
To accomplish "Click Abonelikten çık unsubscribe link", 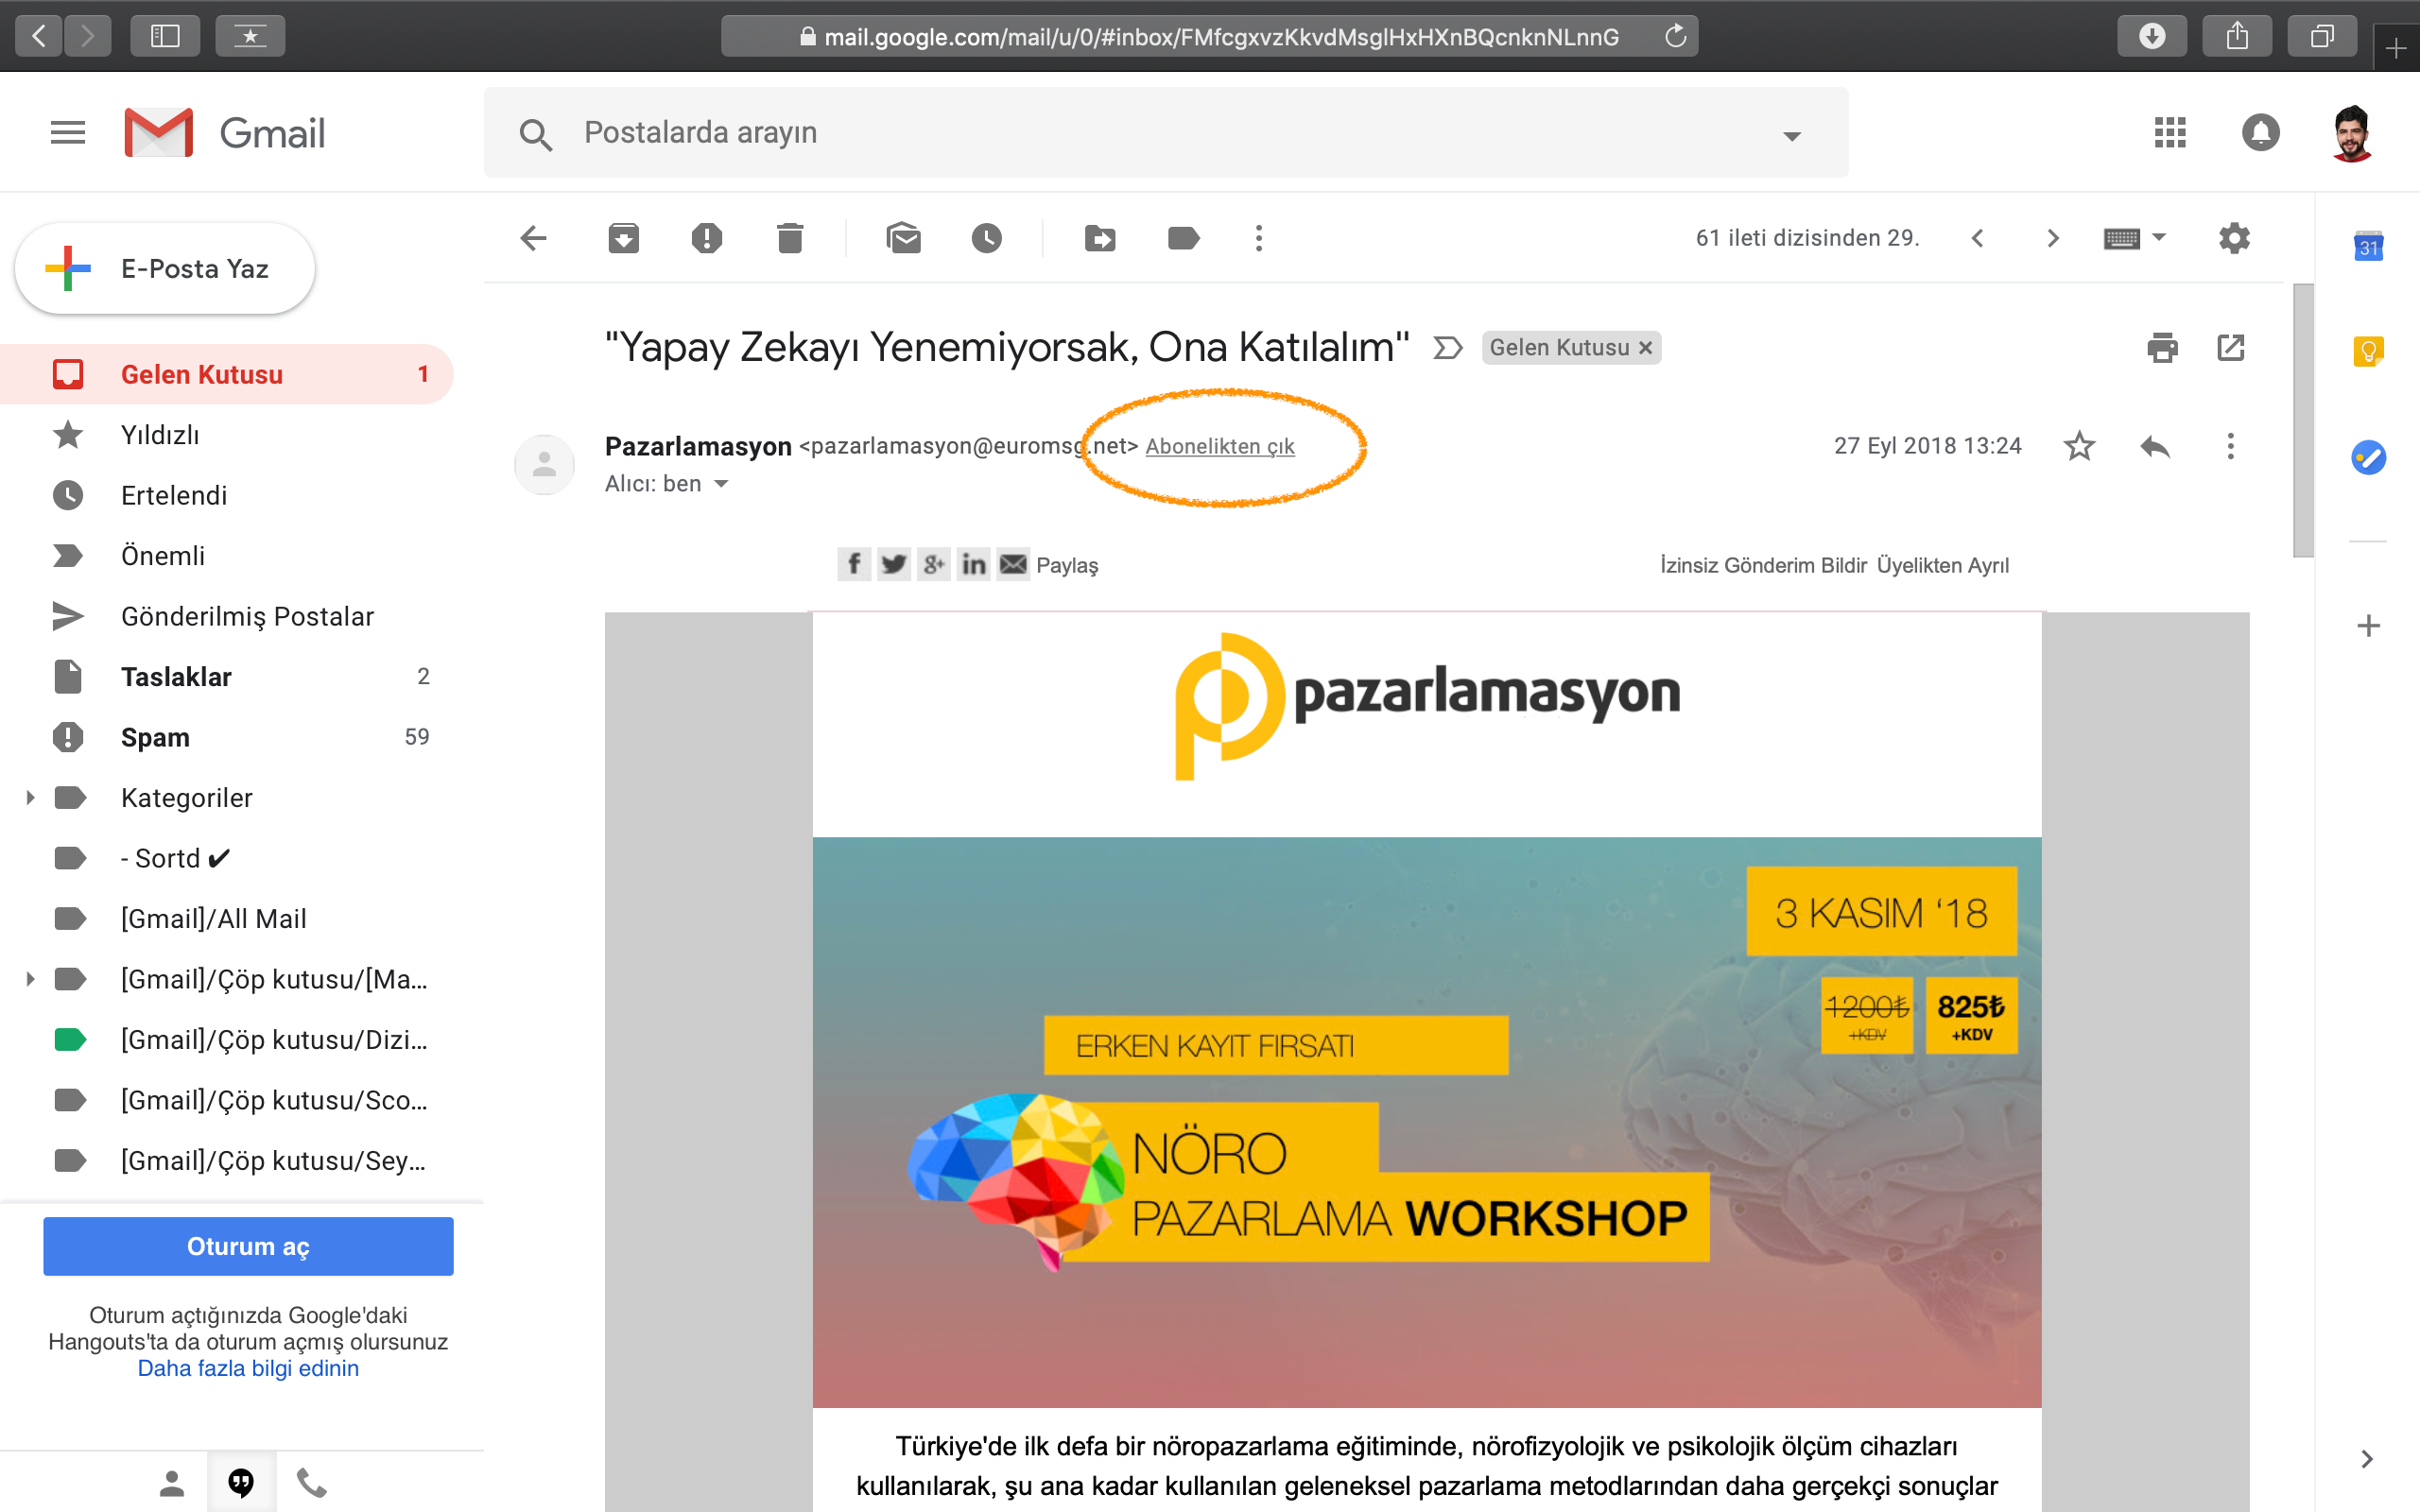I will click(x=1220, y=446).
